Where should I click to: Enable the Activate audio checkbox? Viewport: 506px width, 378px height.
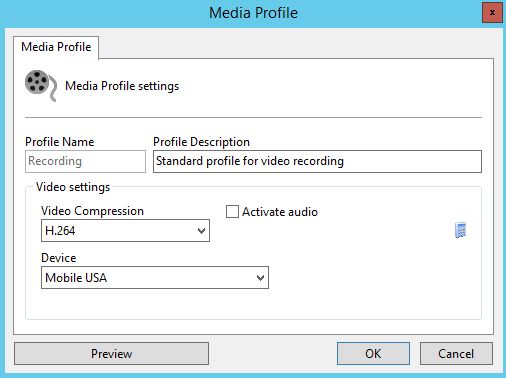coord(232,212)
